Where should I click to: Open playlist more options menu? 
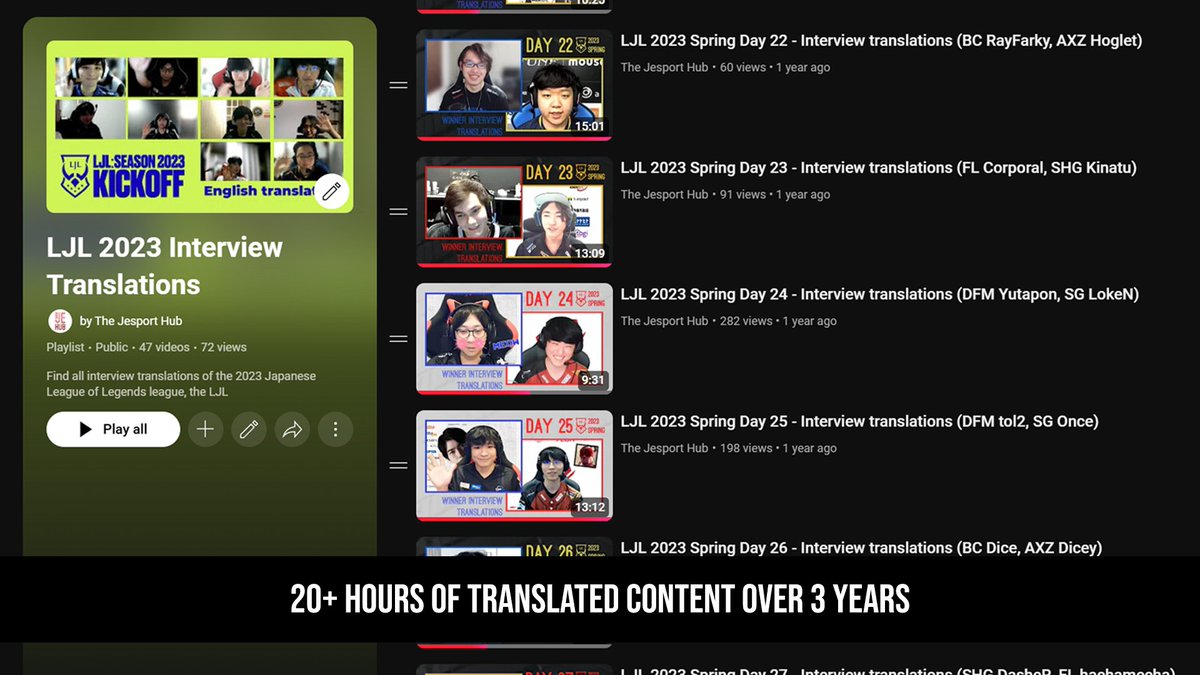tap(336, 429)
